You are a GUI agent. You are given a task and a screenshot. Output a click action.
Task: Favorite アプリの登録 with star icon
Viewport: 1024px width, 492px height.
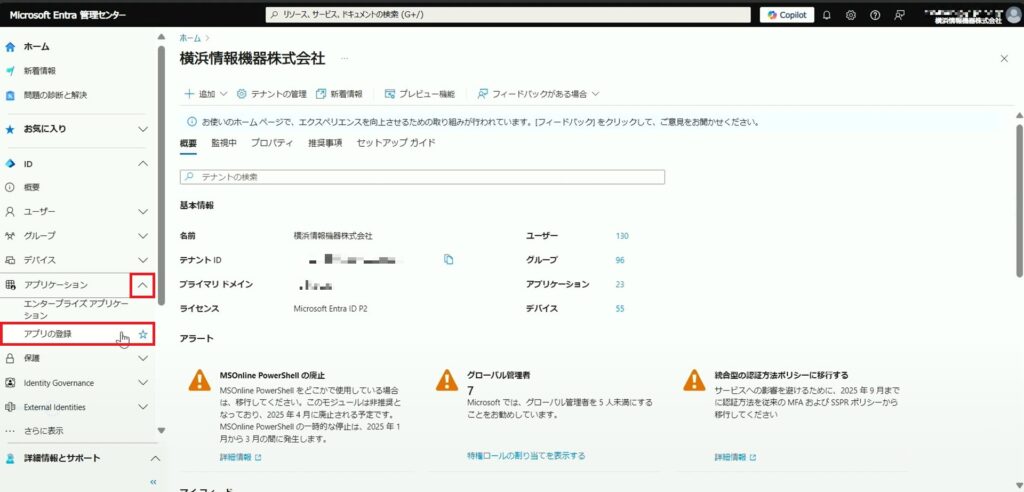coord(143,335)
